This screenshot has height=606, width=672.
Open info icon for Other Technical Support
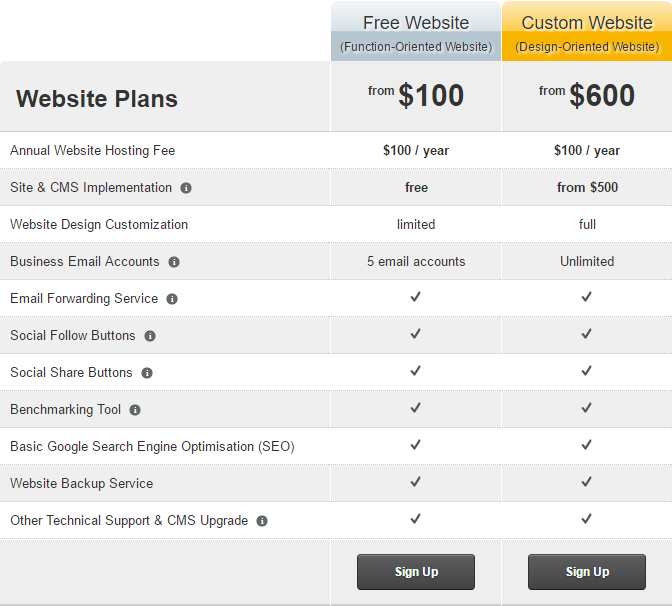click(262, 521)
